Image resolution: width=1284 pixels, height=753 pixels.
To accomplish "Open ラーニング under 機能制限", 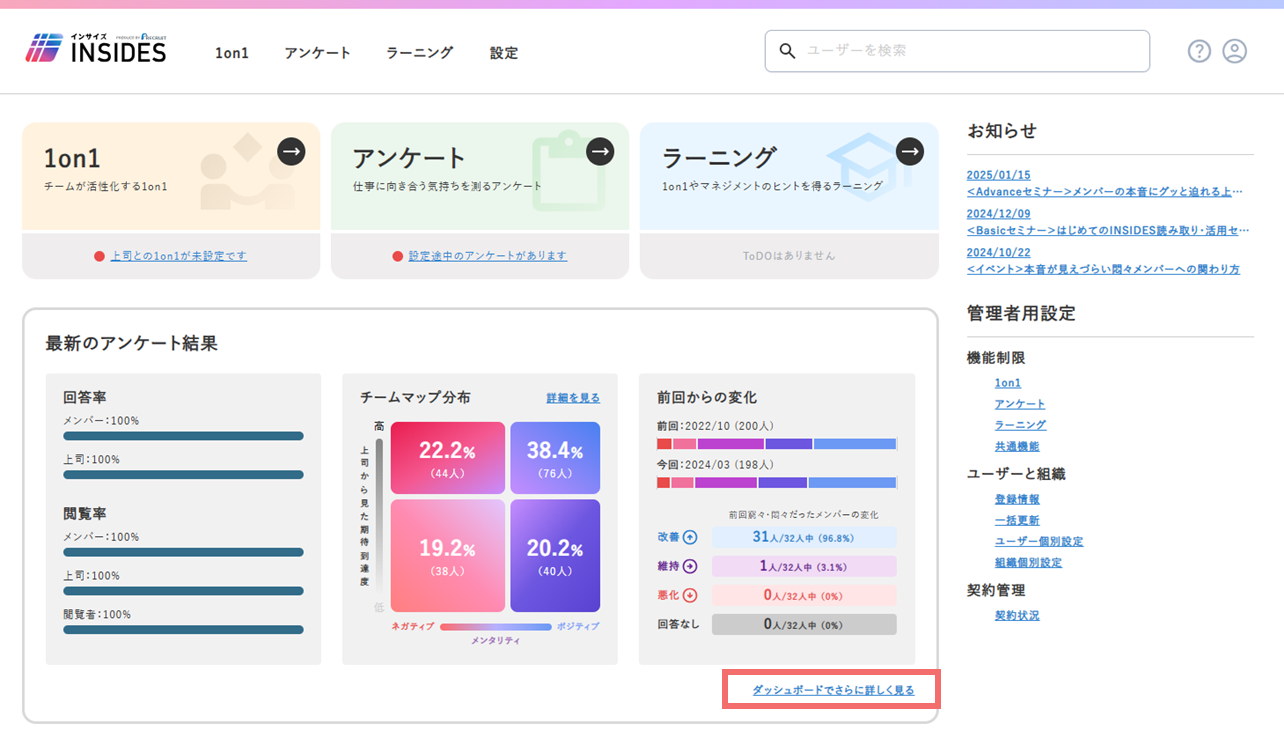I will click(1020, 425).
